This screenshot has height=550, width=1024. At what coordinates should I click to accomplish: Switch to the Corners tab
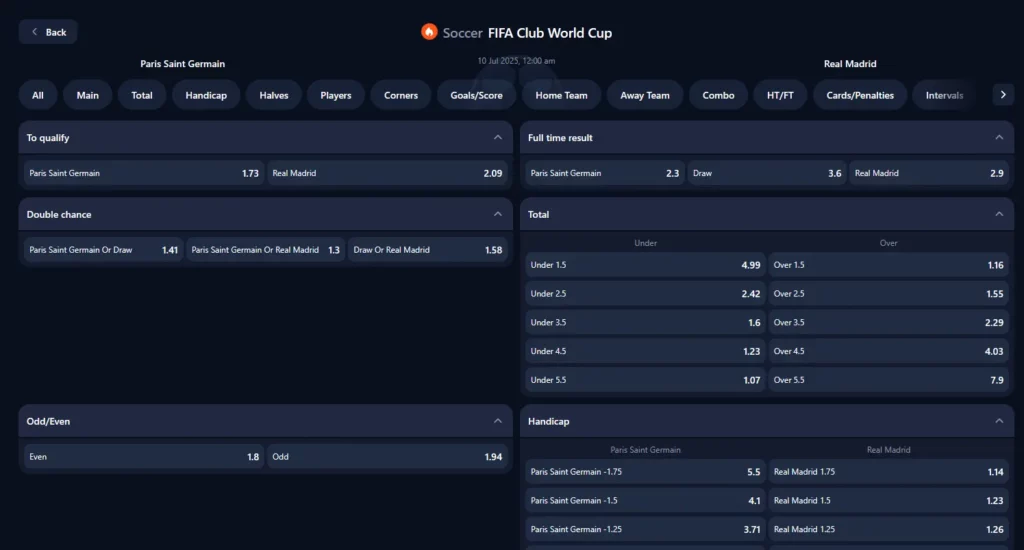[x=401, y=95]
